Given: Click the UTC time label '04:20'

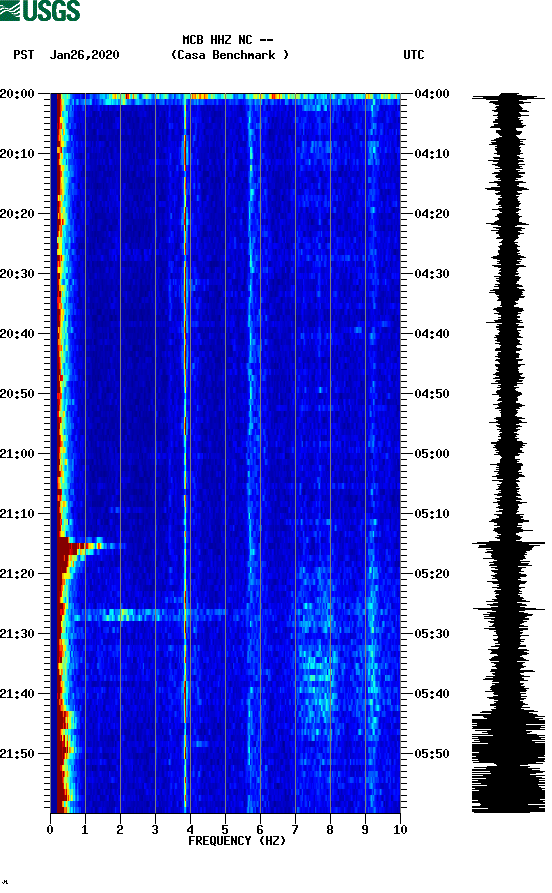Looking at the screenshot, I should (432, 214).
